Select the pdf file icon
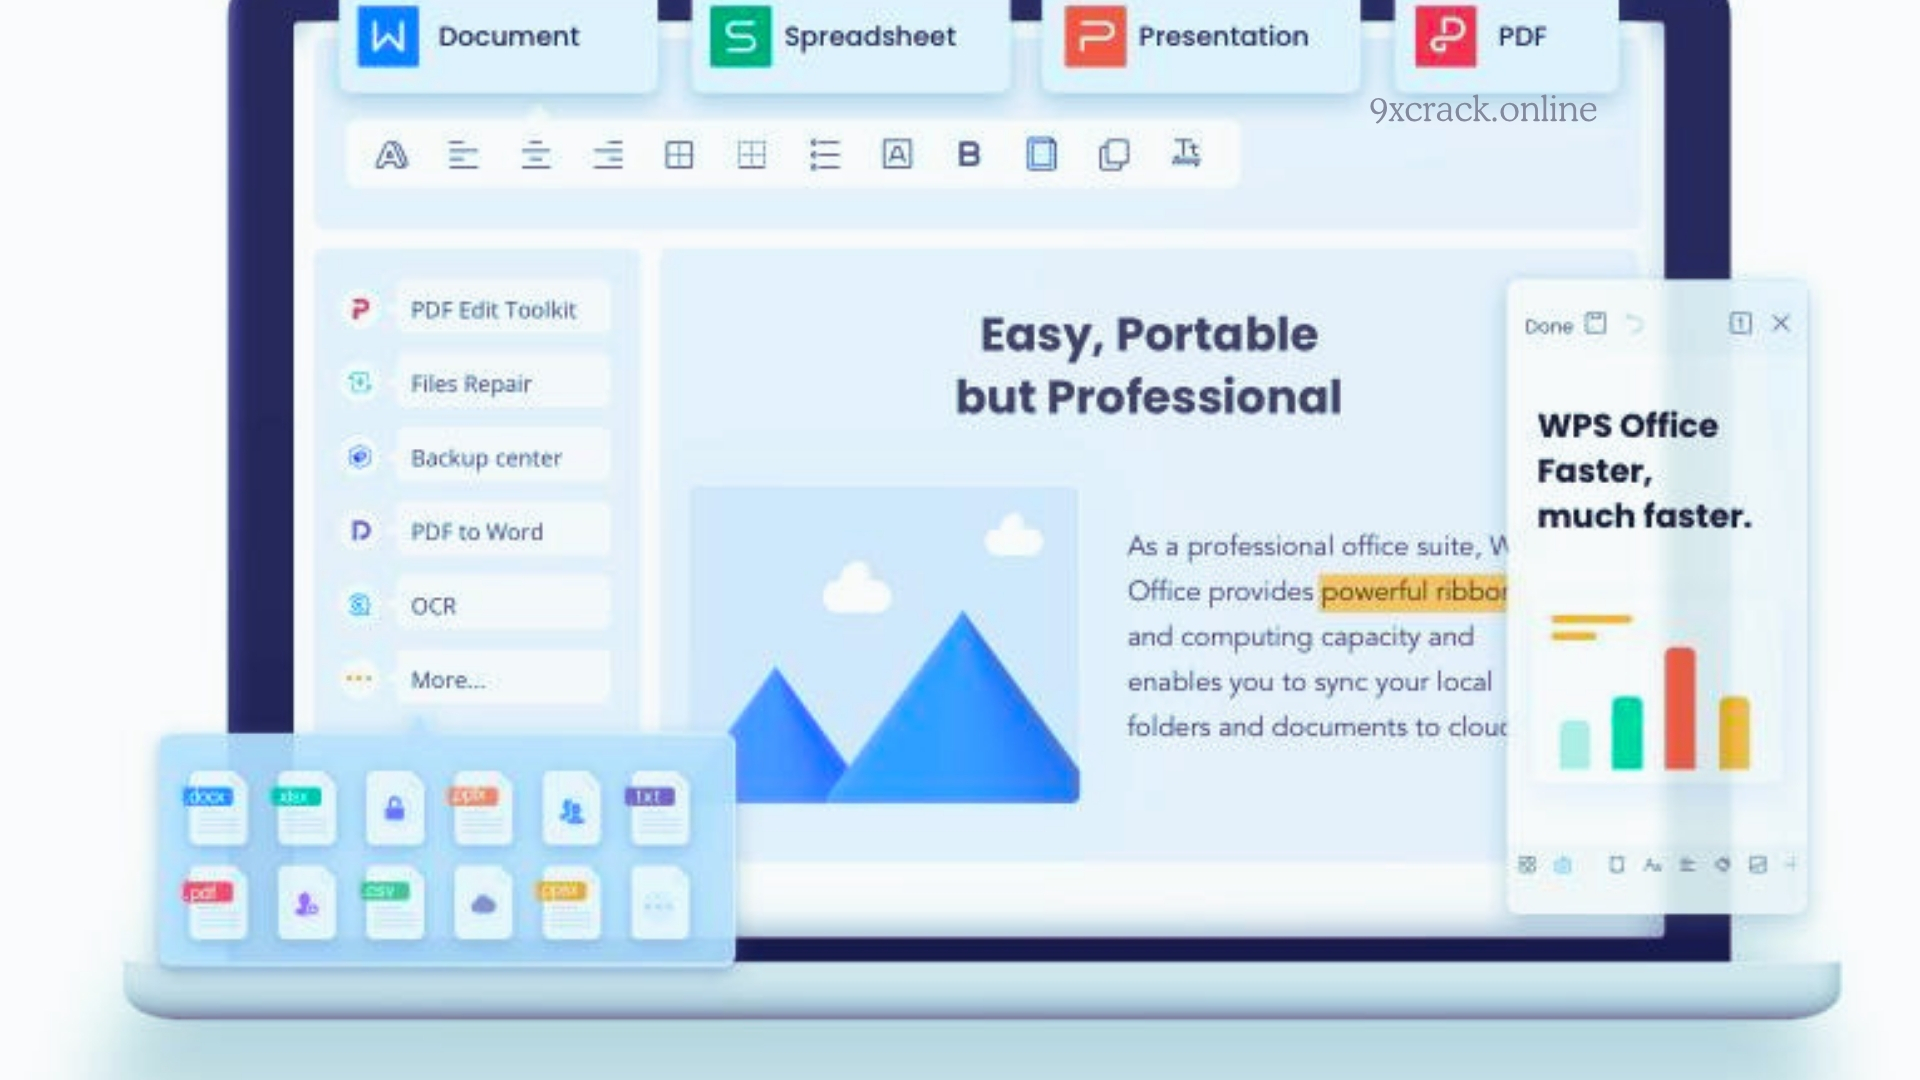 214,903
